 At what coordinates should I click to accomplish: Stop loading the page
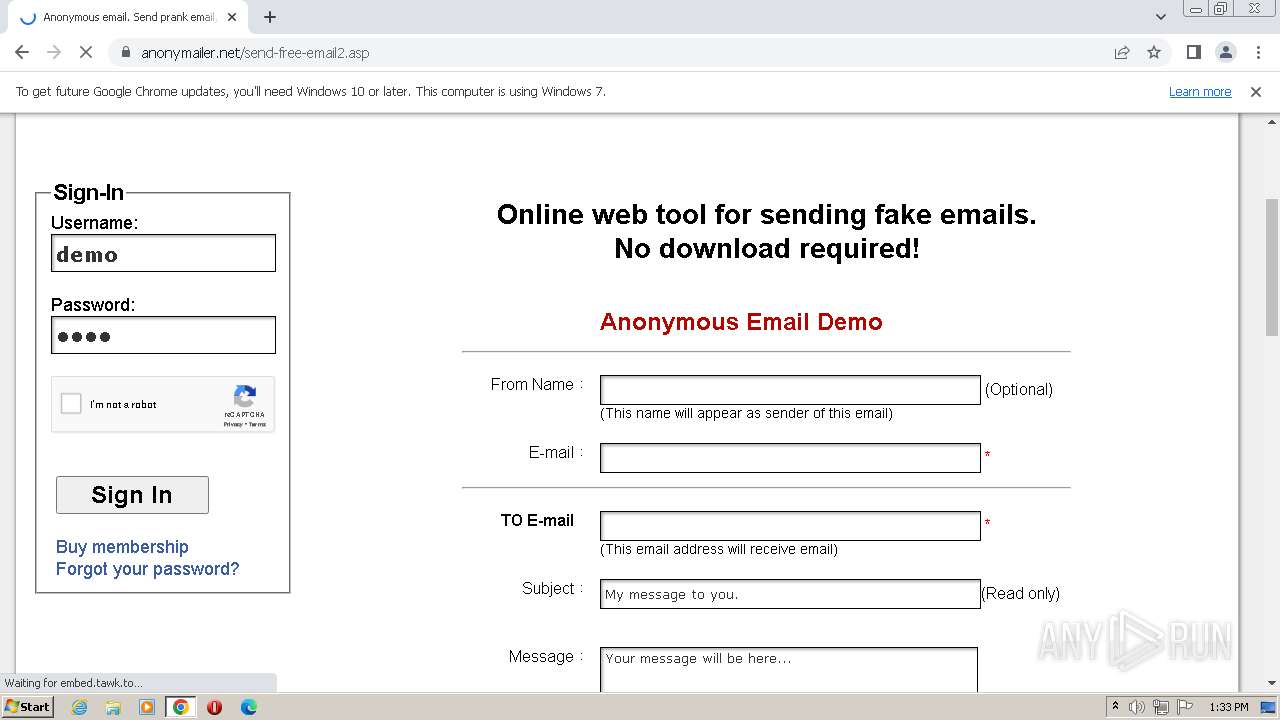[86, 52]
